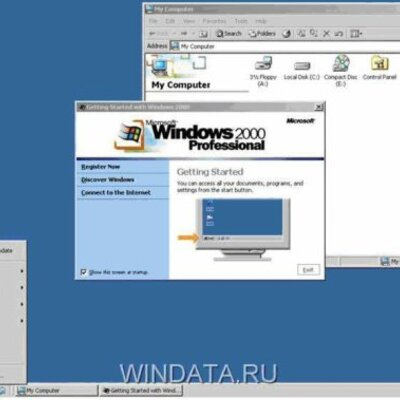Open the Views button in My Computer toolbar
400x400 pixels.
pos(356,34)
